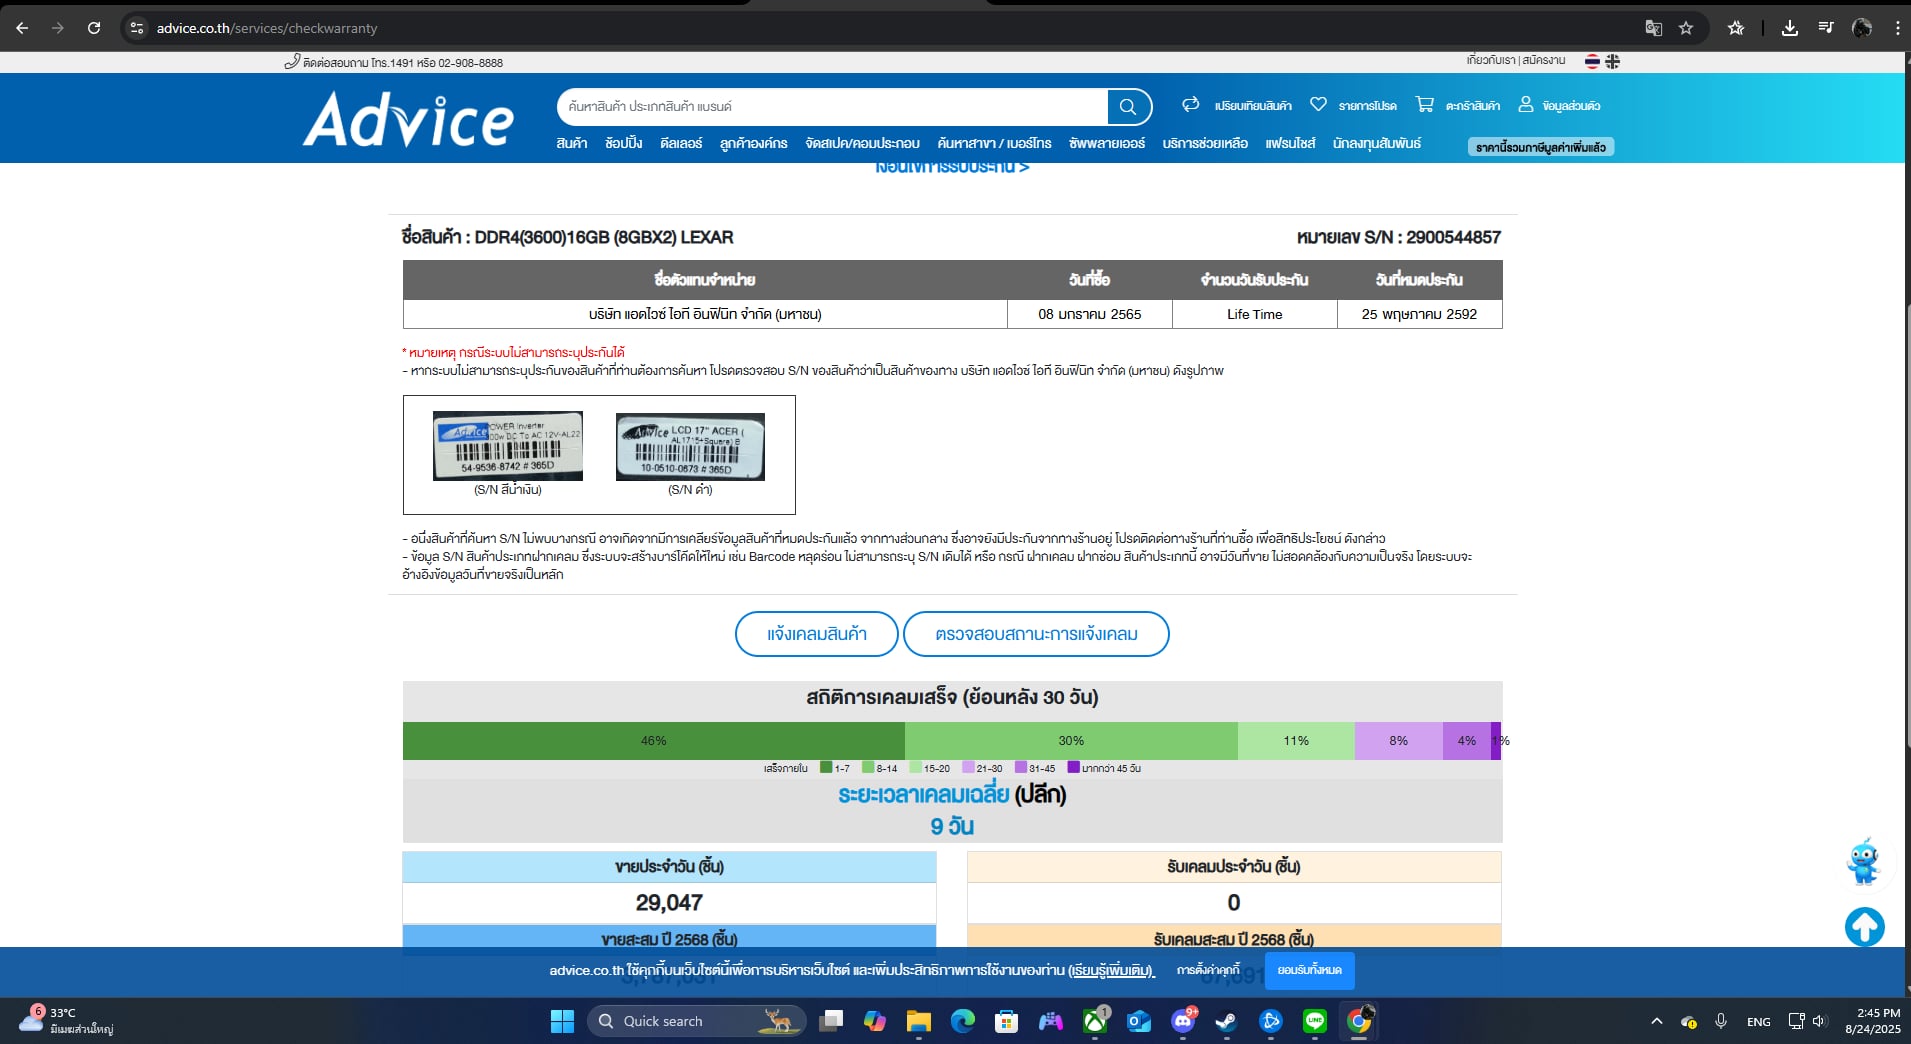Click the 46% dark green claim bar
This screenshot has width=1911, height=1044.
[x=653, y=741]
